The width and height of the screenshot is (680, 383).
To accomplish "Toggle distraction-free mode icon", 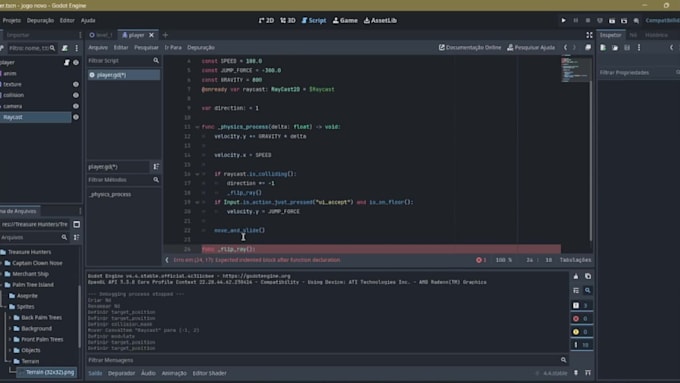I will coord(589,35).
